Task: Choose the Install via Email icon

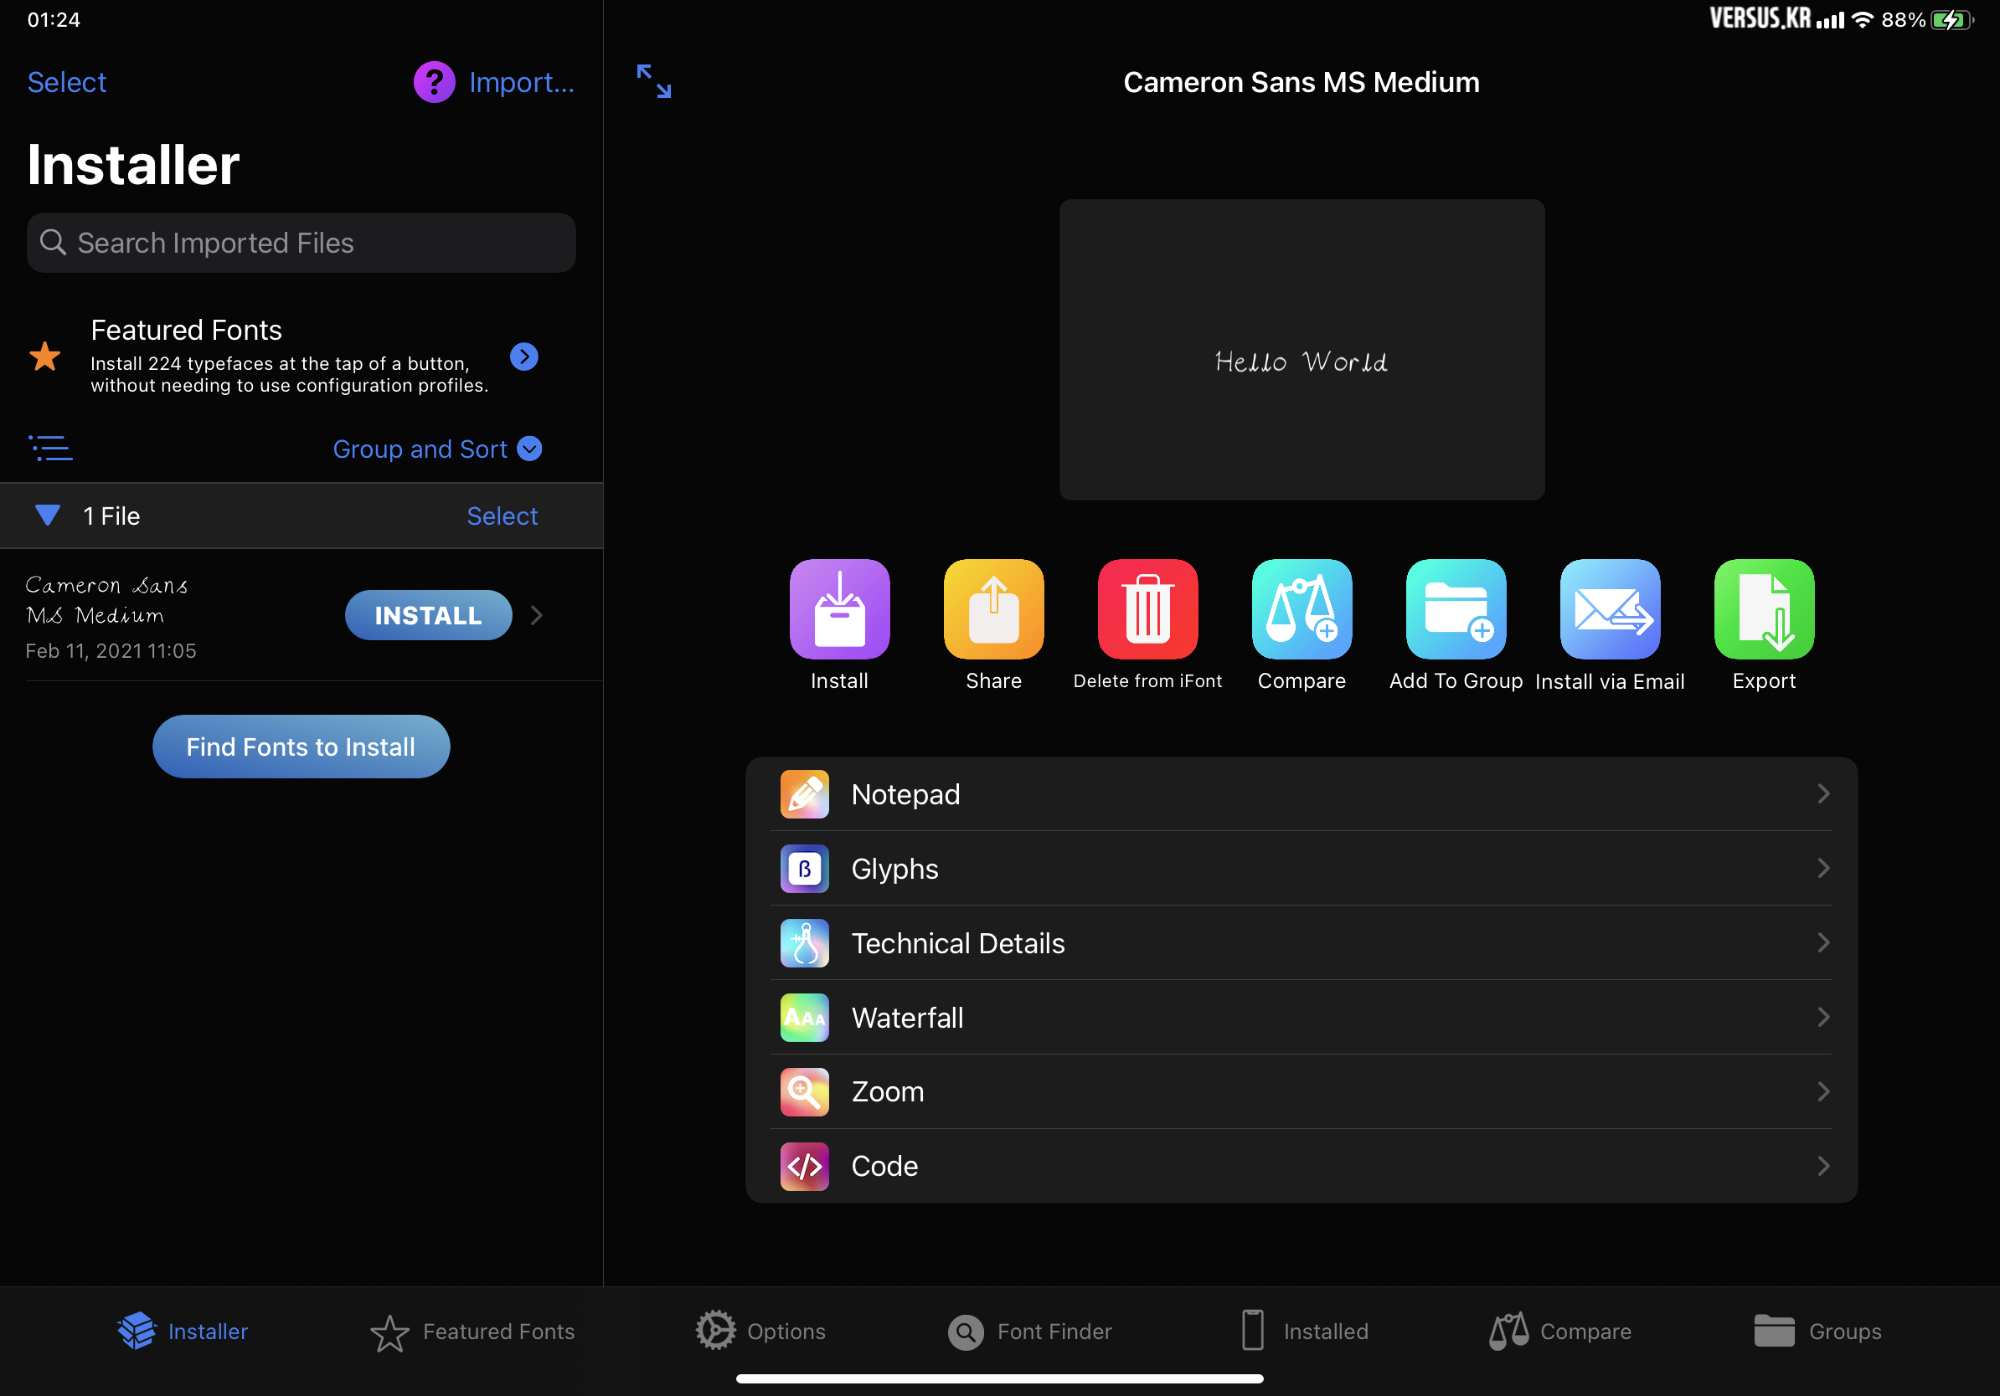Action: (x=1609, y=609)
